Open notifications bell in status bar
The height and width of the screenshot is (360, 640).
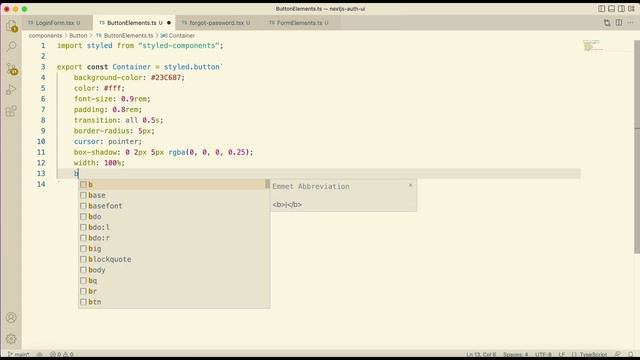[631, 354]
